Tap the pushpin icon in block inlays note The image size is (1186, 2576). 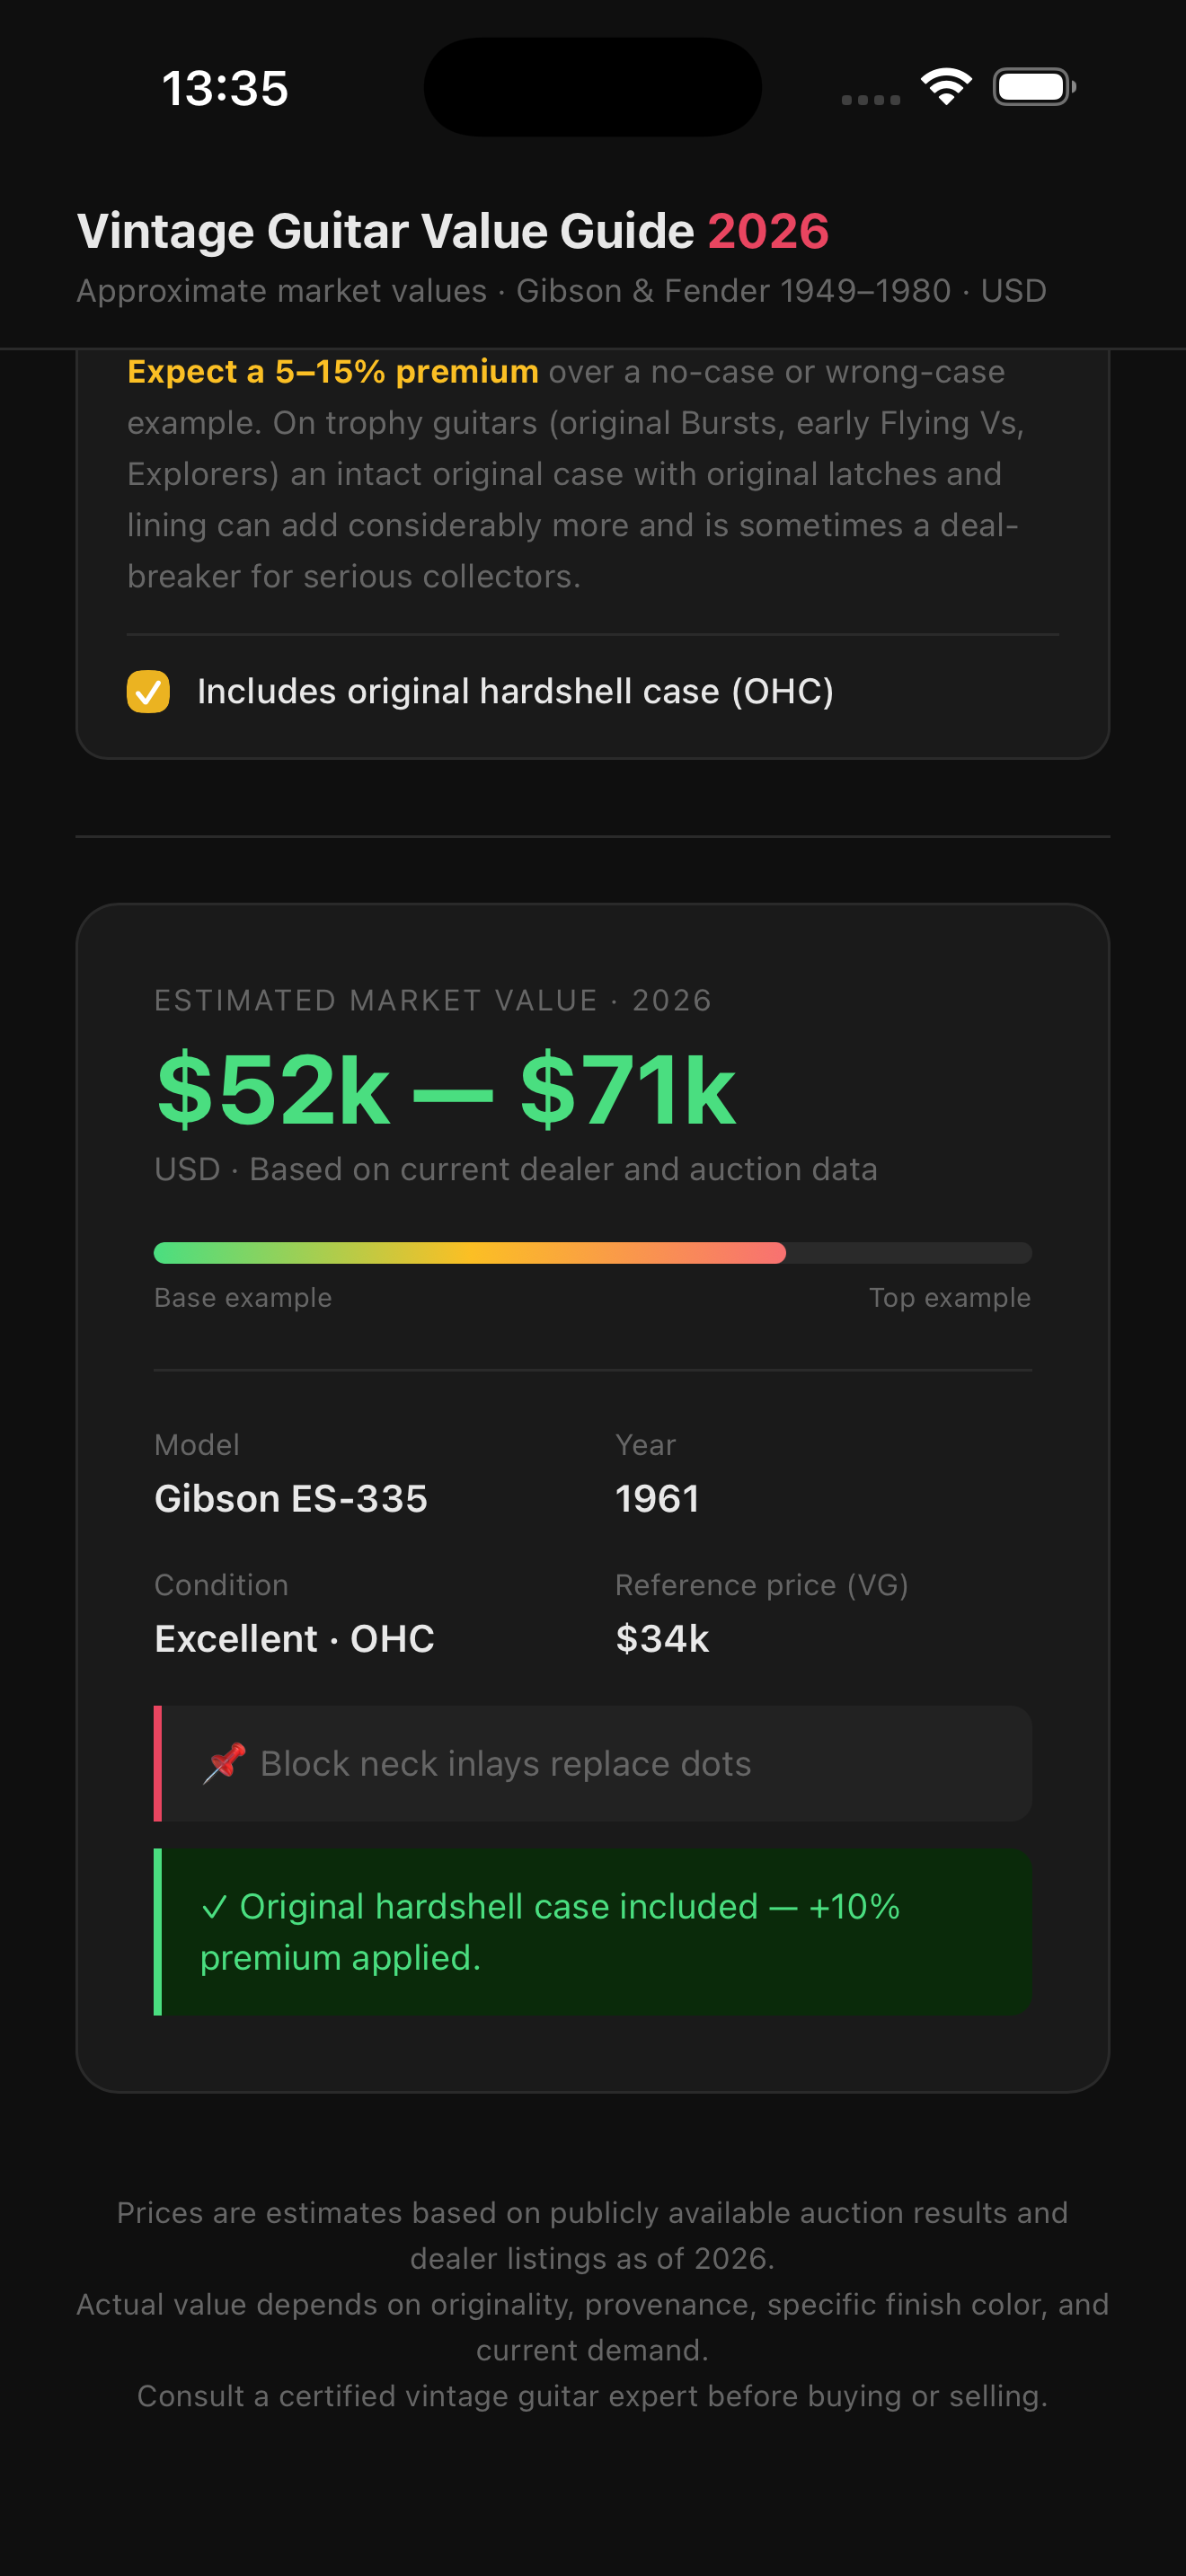(224, 1763)
